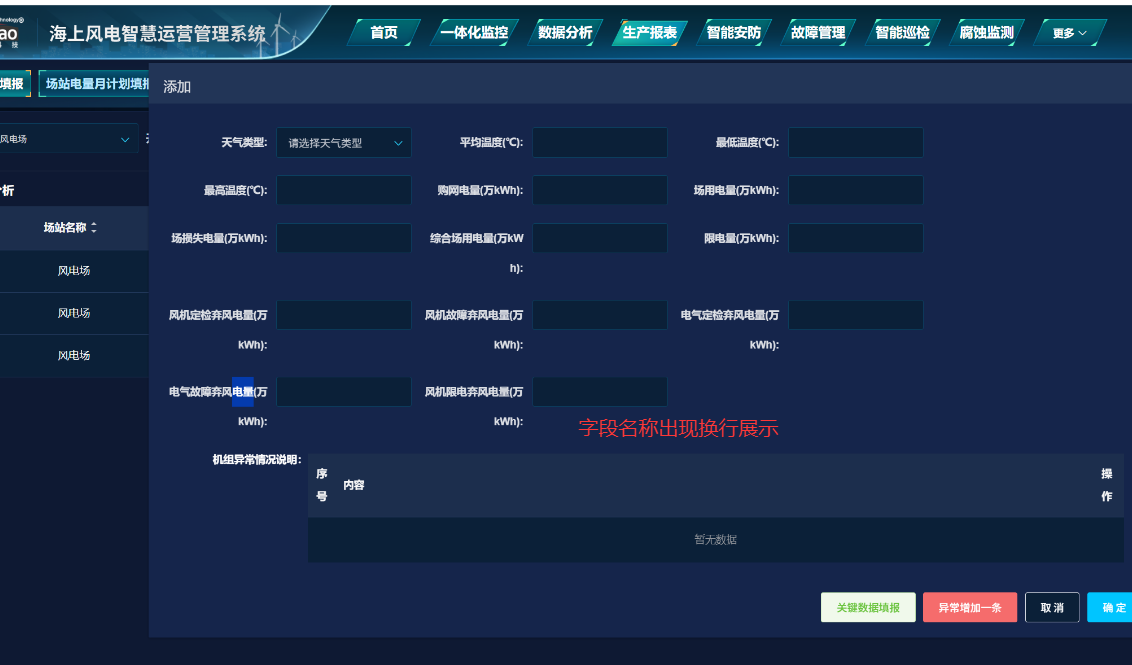The image size is (1132, 665).
Task: Open the 智能安防 tab
Action: (x=733, y=33)
